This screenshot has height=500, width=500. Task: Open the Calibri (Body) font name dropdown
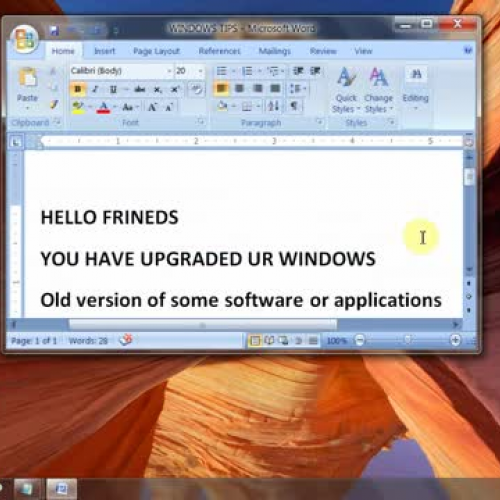tap(169, 71)
